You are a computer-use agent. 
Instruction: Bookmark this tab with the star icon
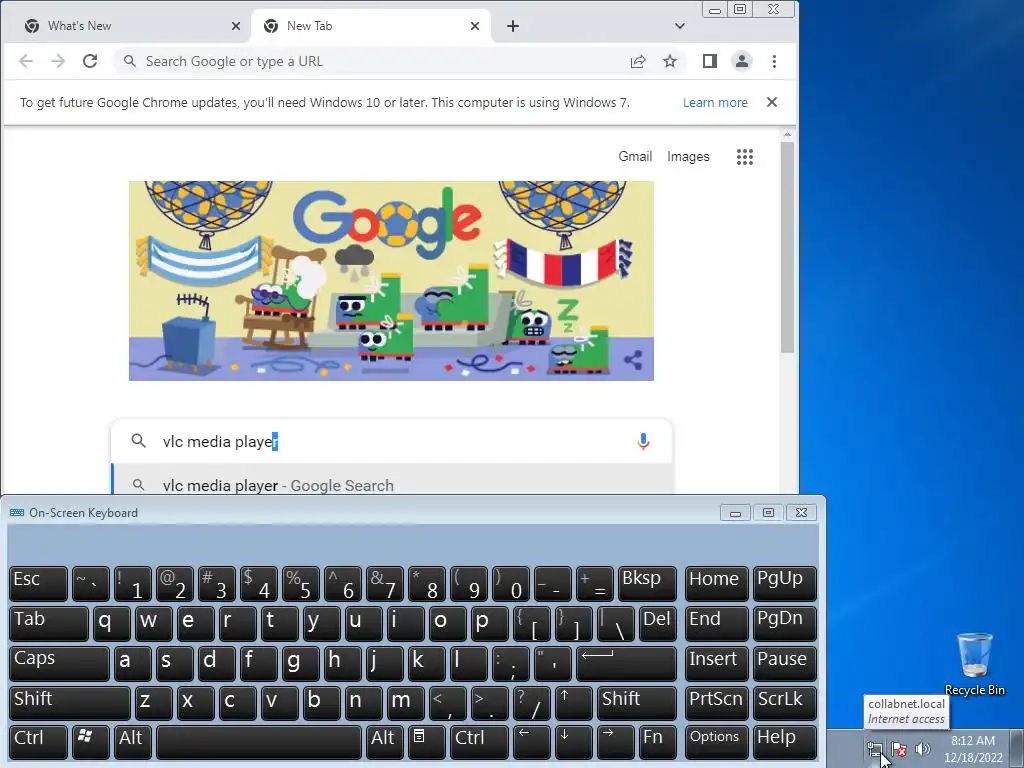pyautogui.click(x=670, y=61)
